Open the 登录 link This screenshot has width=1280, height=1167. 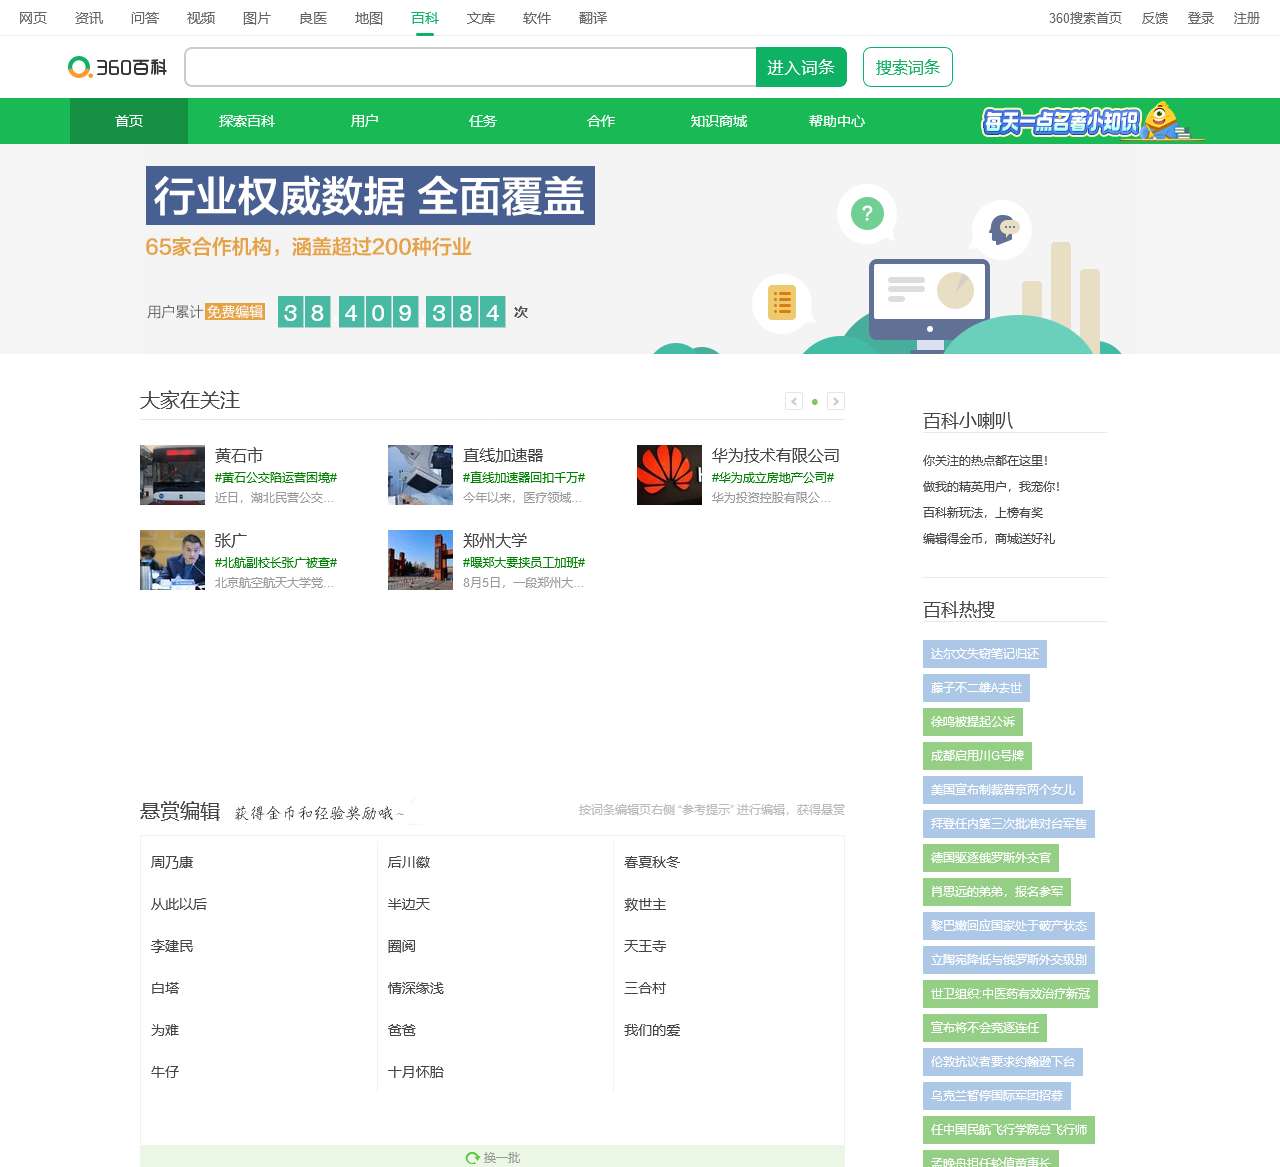tap(1200, 17)
